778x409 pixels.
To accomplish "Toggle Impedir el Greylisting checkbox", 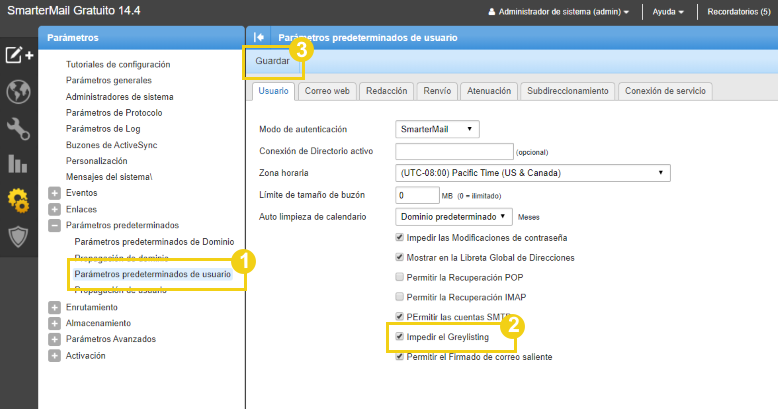I will [x=399, y=336].
